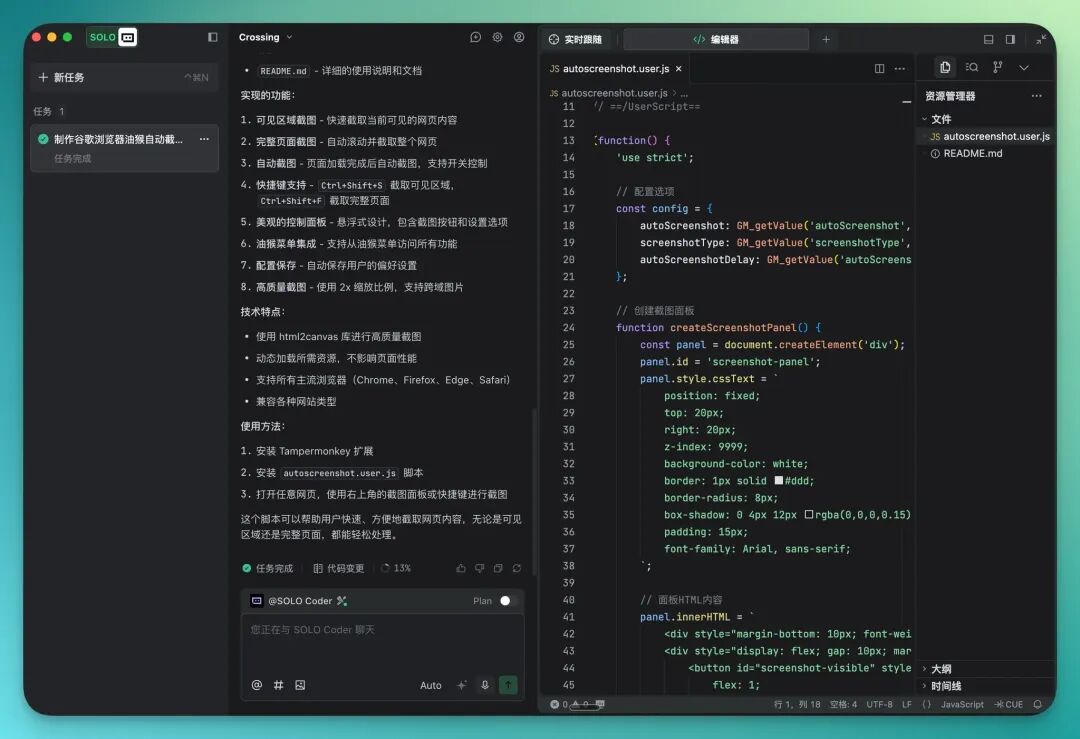This screenshot has height=739, width=1080.
Task: Attach an image to the chat
Action: pyautogui.click(x=300, y=685)
